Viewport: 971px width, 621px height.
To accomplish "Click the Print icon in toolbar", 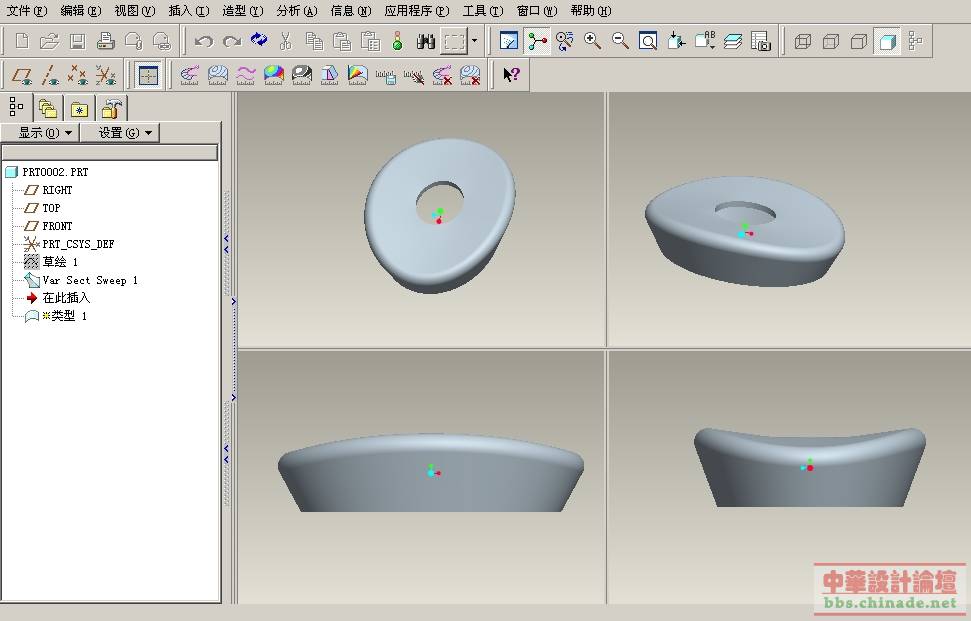I will [x=105, y=41].
